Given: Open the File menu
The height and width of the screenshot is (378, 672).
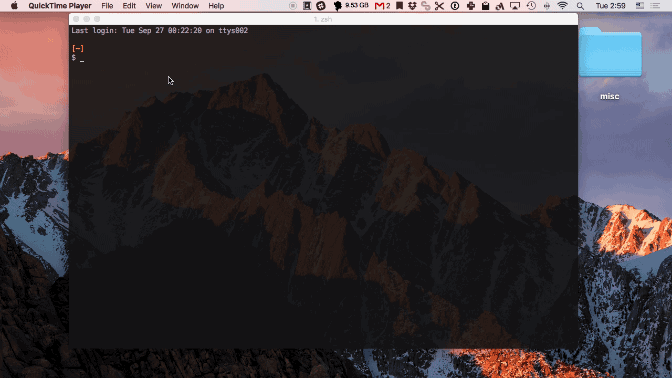Looking at the screenshot, I should [x=107, y=6].
